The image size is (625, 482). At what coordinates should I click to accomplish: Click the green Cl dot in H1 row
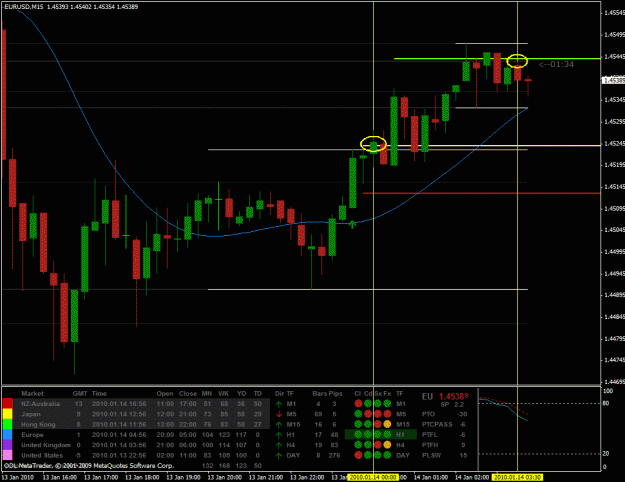pyautogui.click(x=358, y=435)
